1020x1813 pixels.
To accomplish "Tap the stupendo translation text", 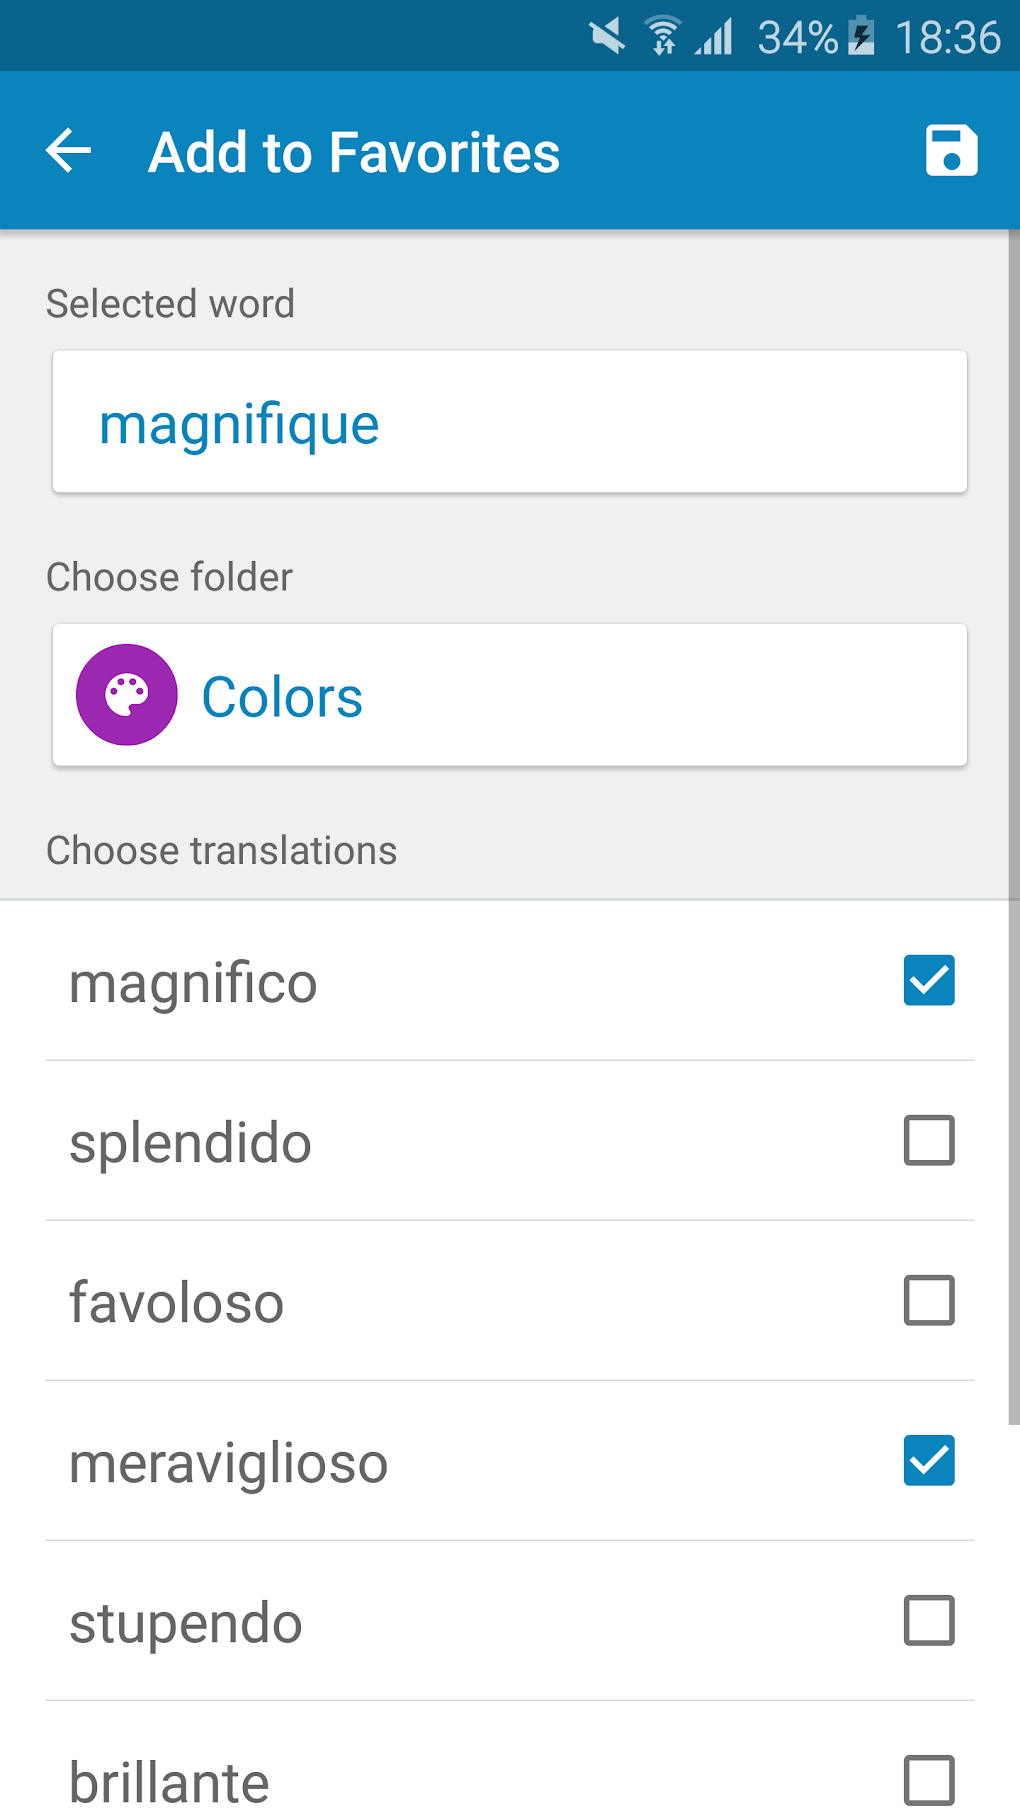I will tap(186, 1622).
